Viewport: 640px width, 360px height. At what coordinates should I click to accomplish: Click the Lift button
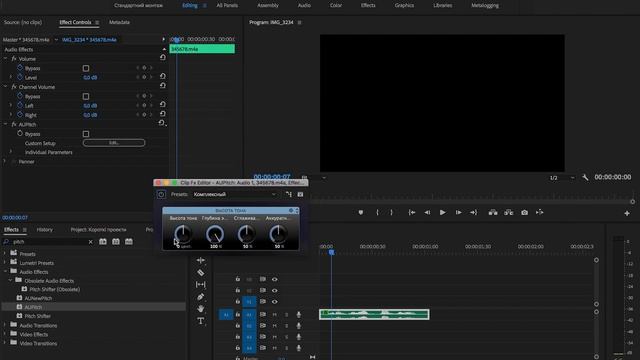point(493,212)
